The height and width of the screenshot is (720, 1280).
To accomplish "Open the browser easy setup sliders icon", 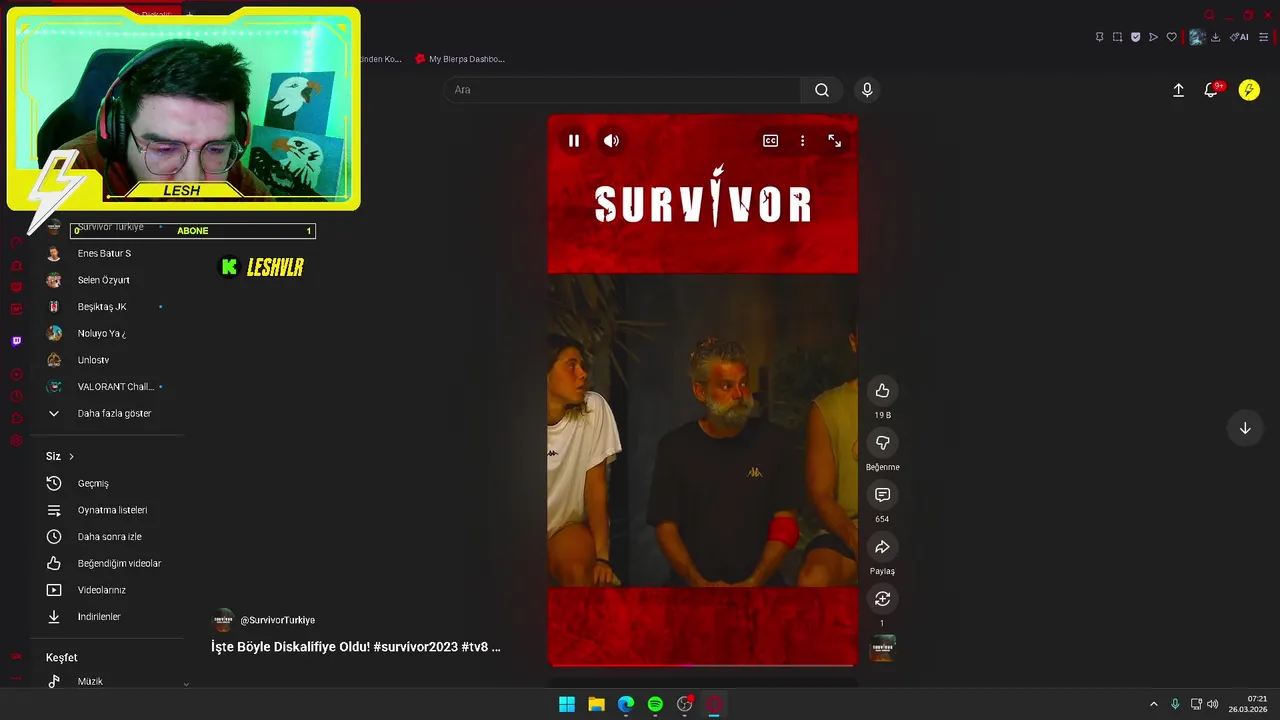I will point(1263,37).
